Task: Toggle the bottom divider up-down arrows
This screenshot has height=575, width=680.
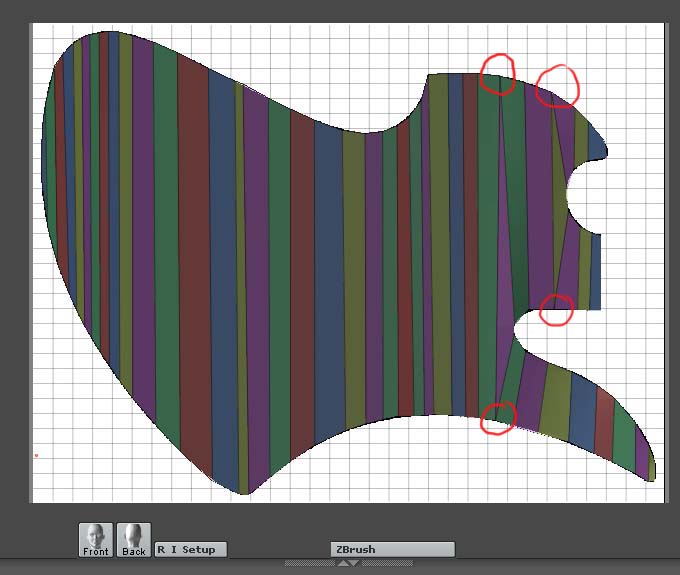Action: pos(349,563)
